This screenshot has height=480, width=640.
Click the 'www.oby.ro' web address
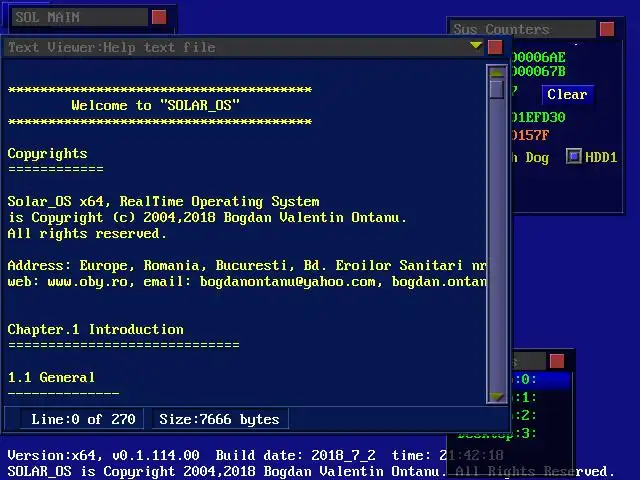point(87,282)
